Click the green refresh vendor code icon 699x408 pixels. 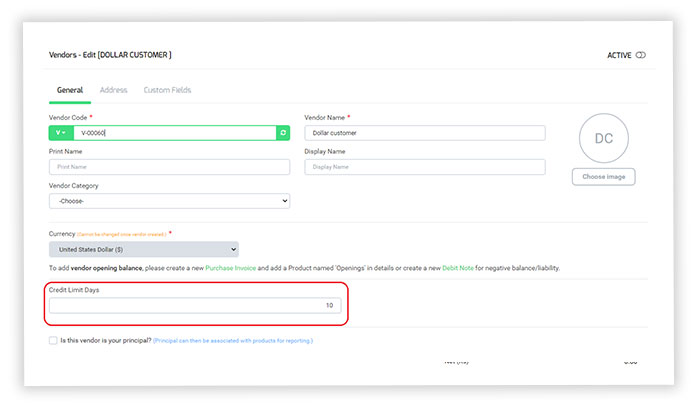click(x=283, y=133)
